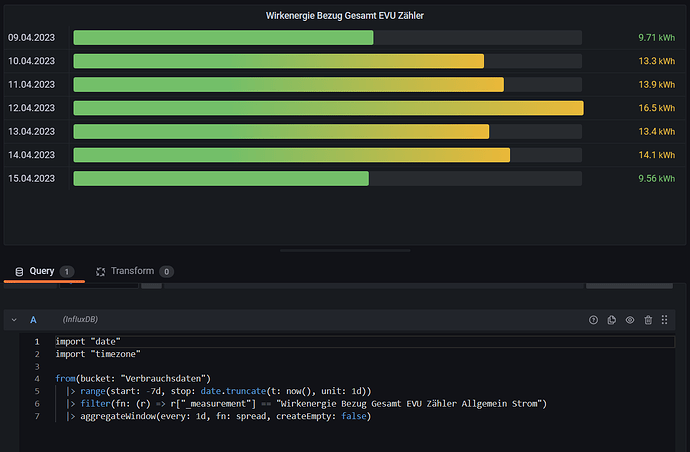Viewport: 690px width, 452px height.
Task: Click the panel title Wirkenergie Bezug Gesamt
Action: [x=345, y=16]
